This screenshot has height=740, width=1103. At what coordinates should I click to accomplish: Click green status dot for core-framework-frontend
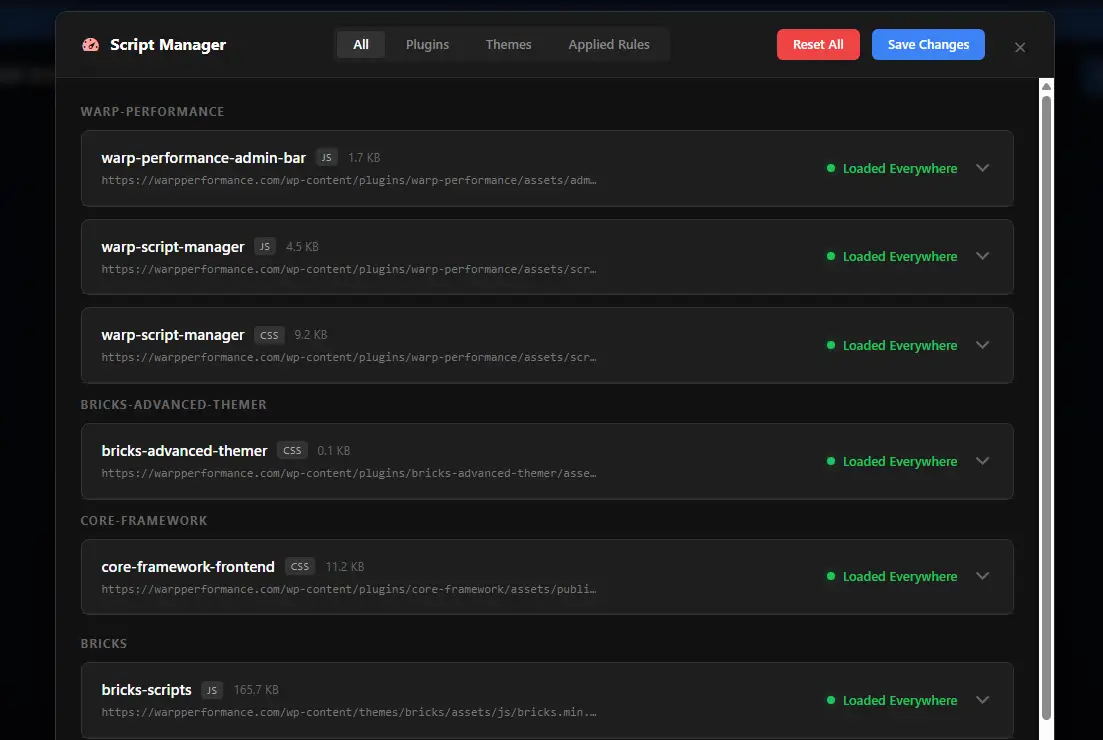pyautogui.click(x=831, y=577)
